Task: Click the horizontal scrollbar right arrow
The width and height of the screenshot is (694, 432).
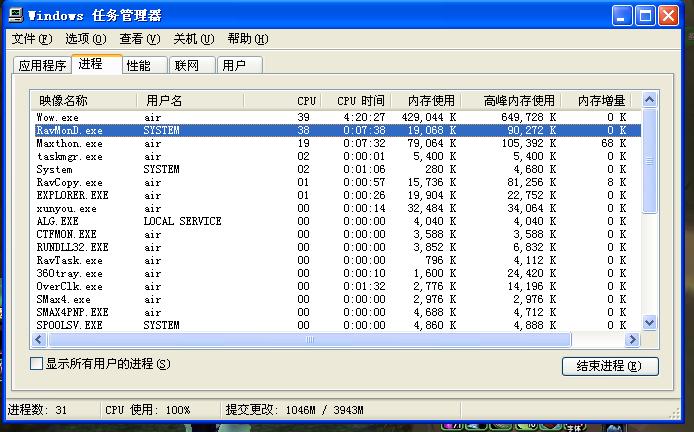Action: pyautogui.click(x=632, y=339)
